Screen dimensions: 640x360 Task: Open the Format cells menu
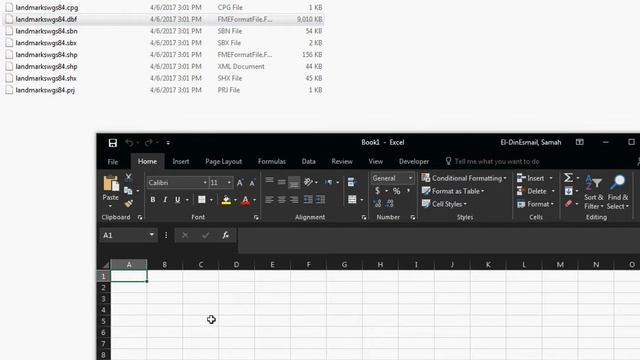pos(536,204)
